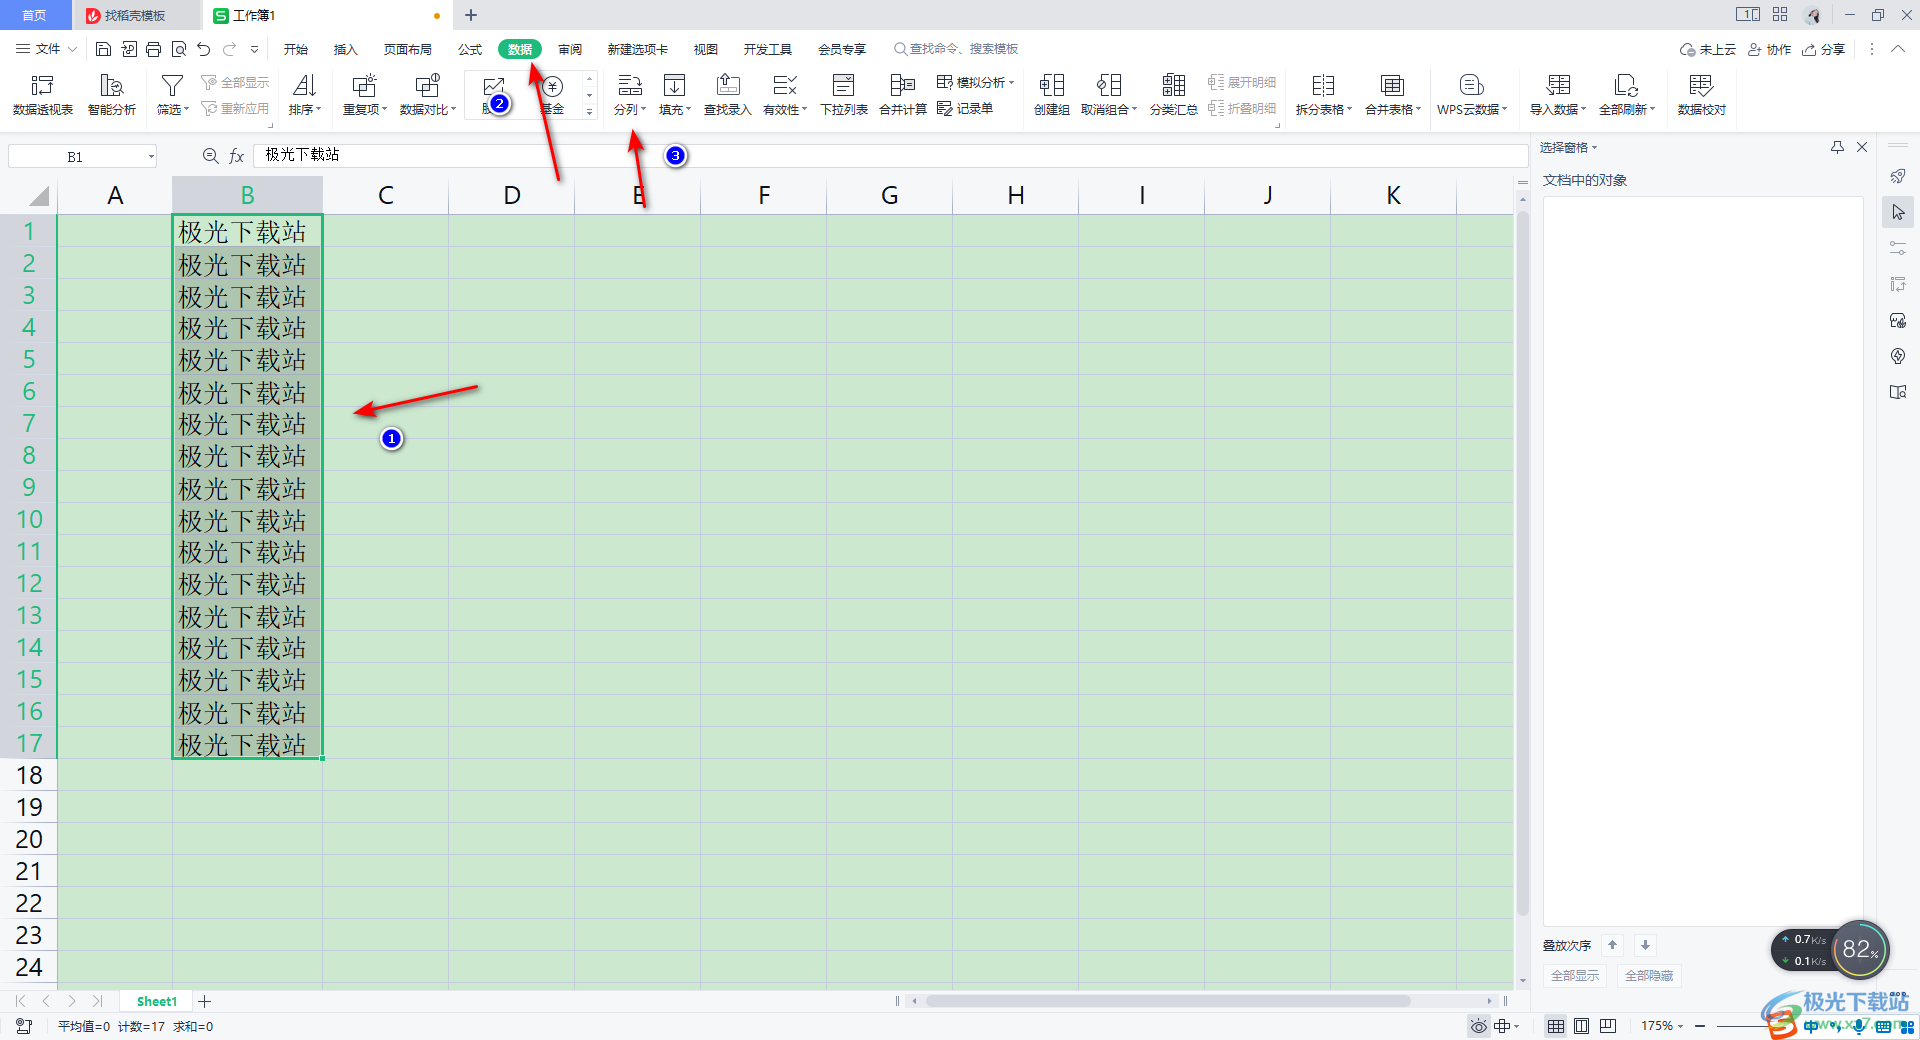The width and height of the screenshot is (1920, 1040).
Task: Open the 视图 view tab
Action: 706,49
